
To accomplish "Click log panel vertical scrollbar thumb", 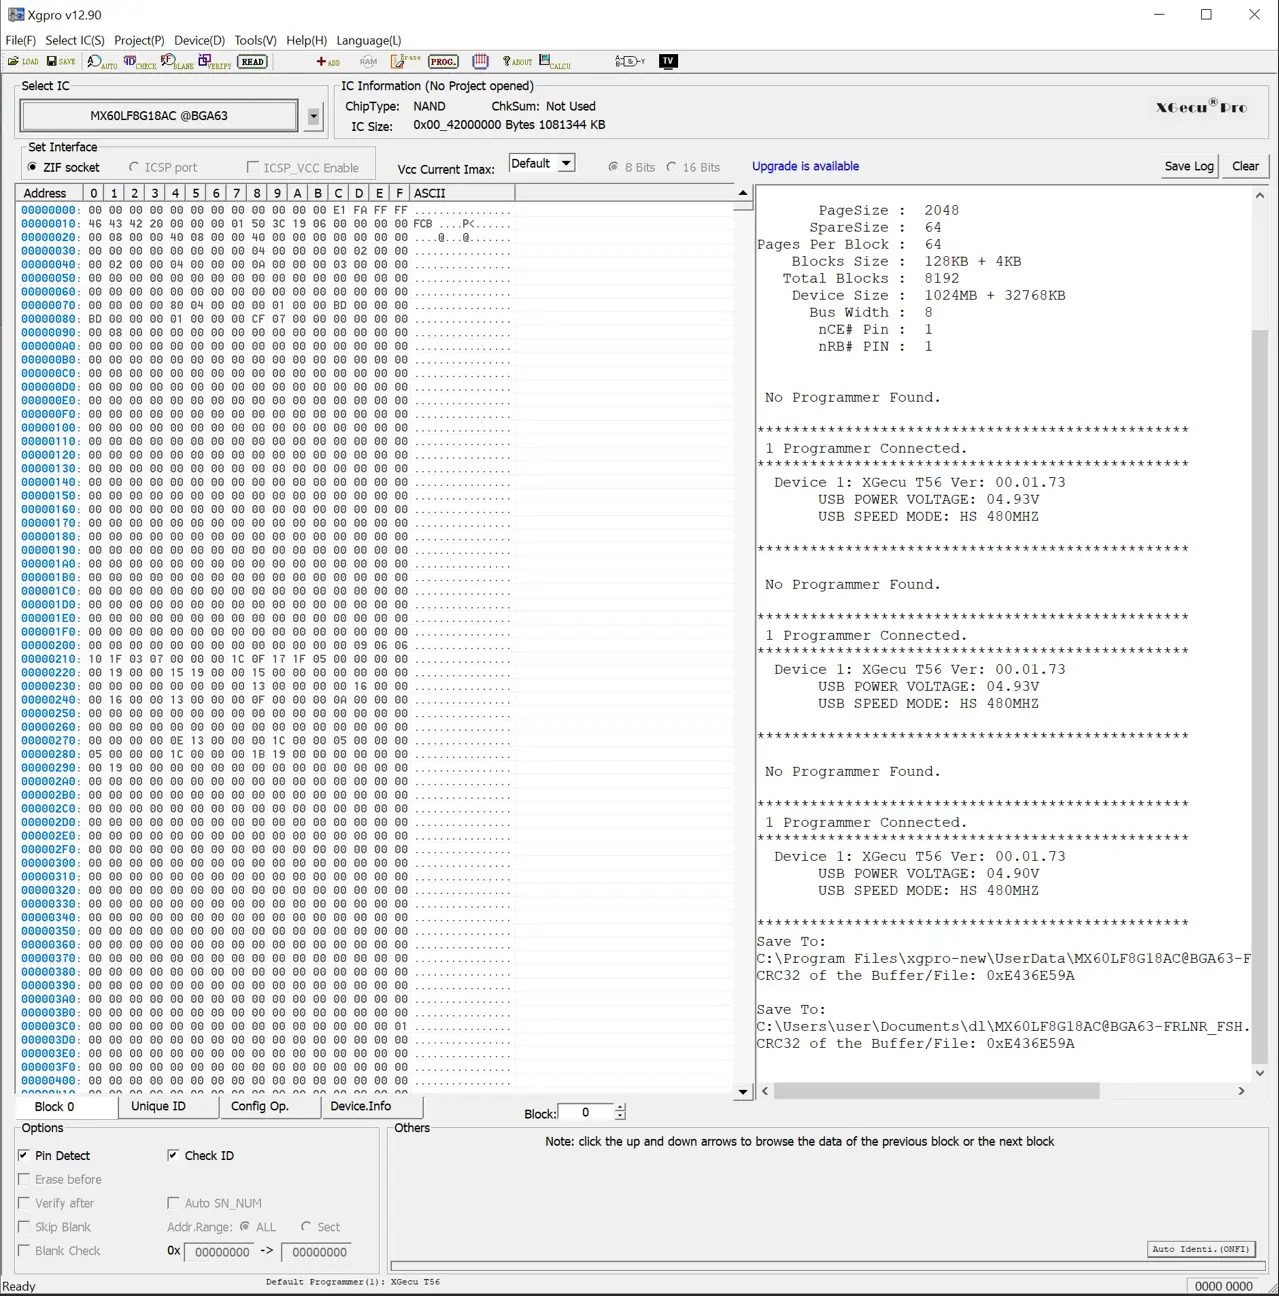I will coord(1260,697).
